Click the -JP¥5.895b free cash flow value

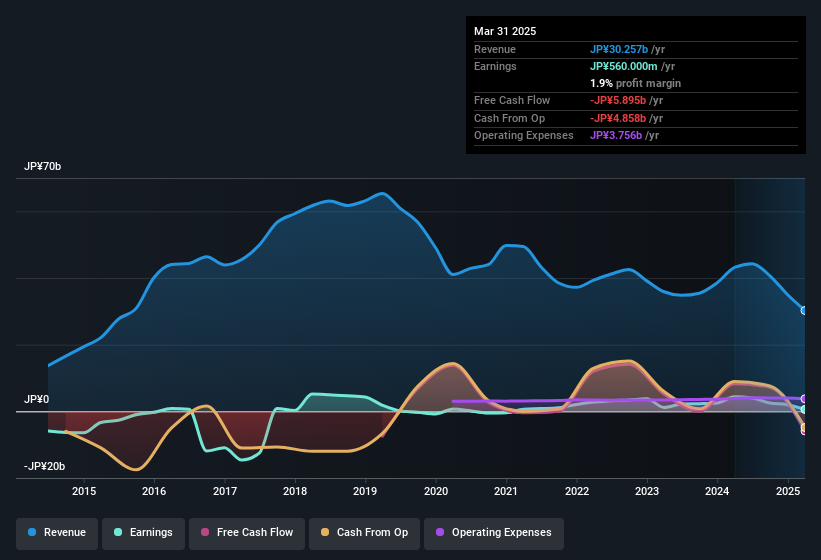coord(618,100)
